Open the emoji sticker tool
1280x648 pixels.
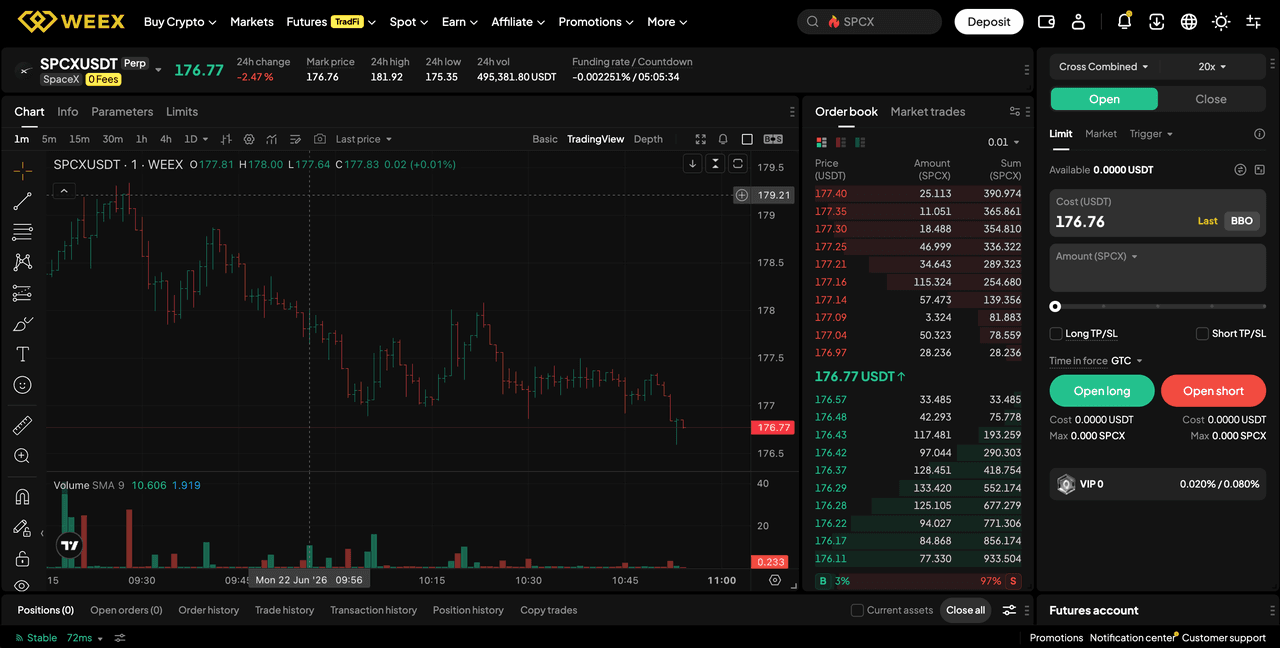[x=22, y=385]
